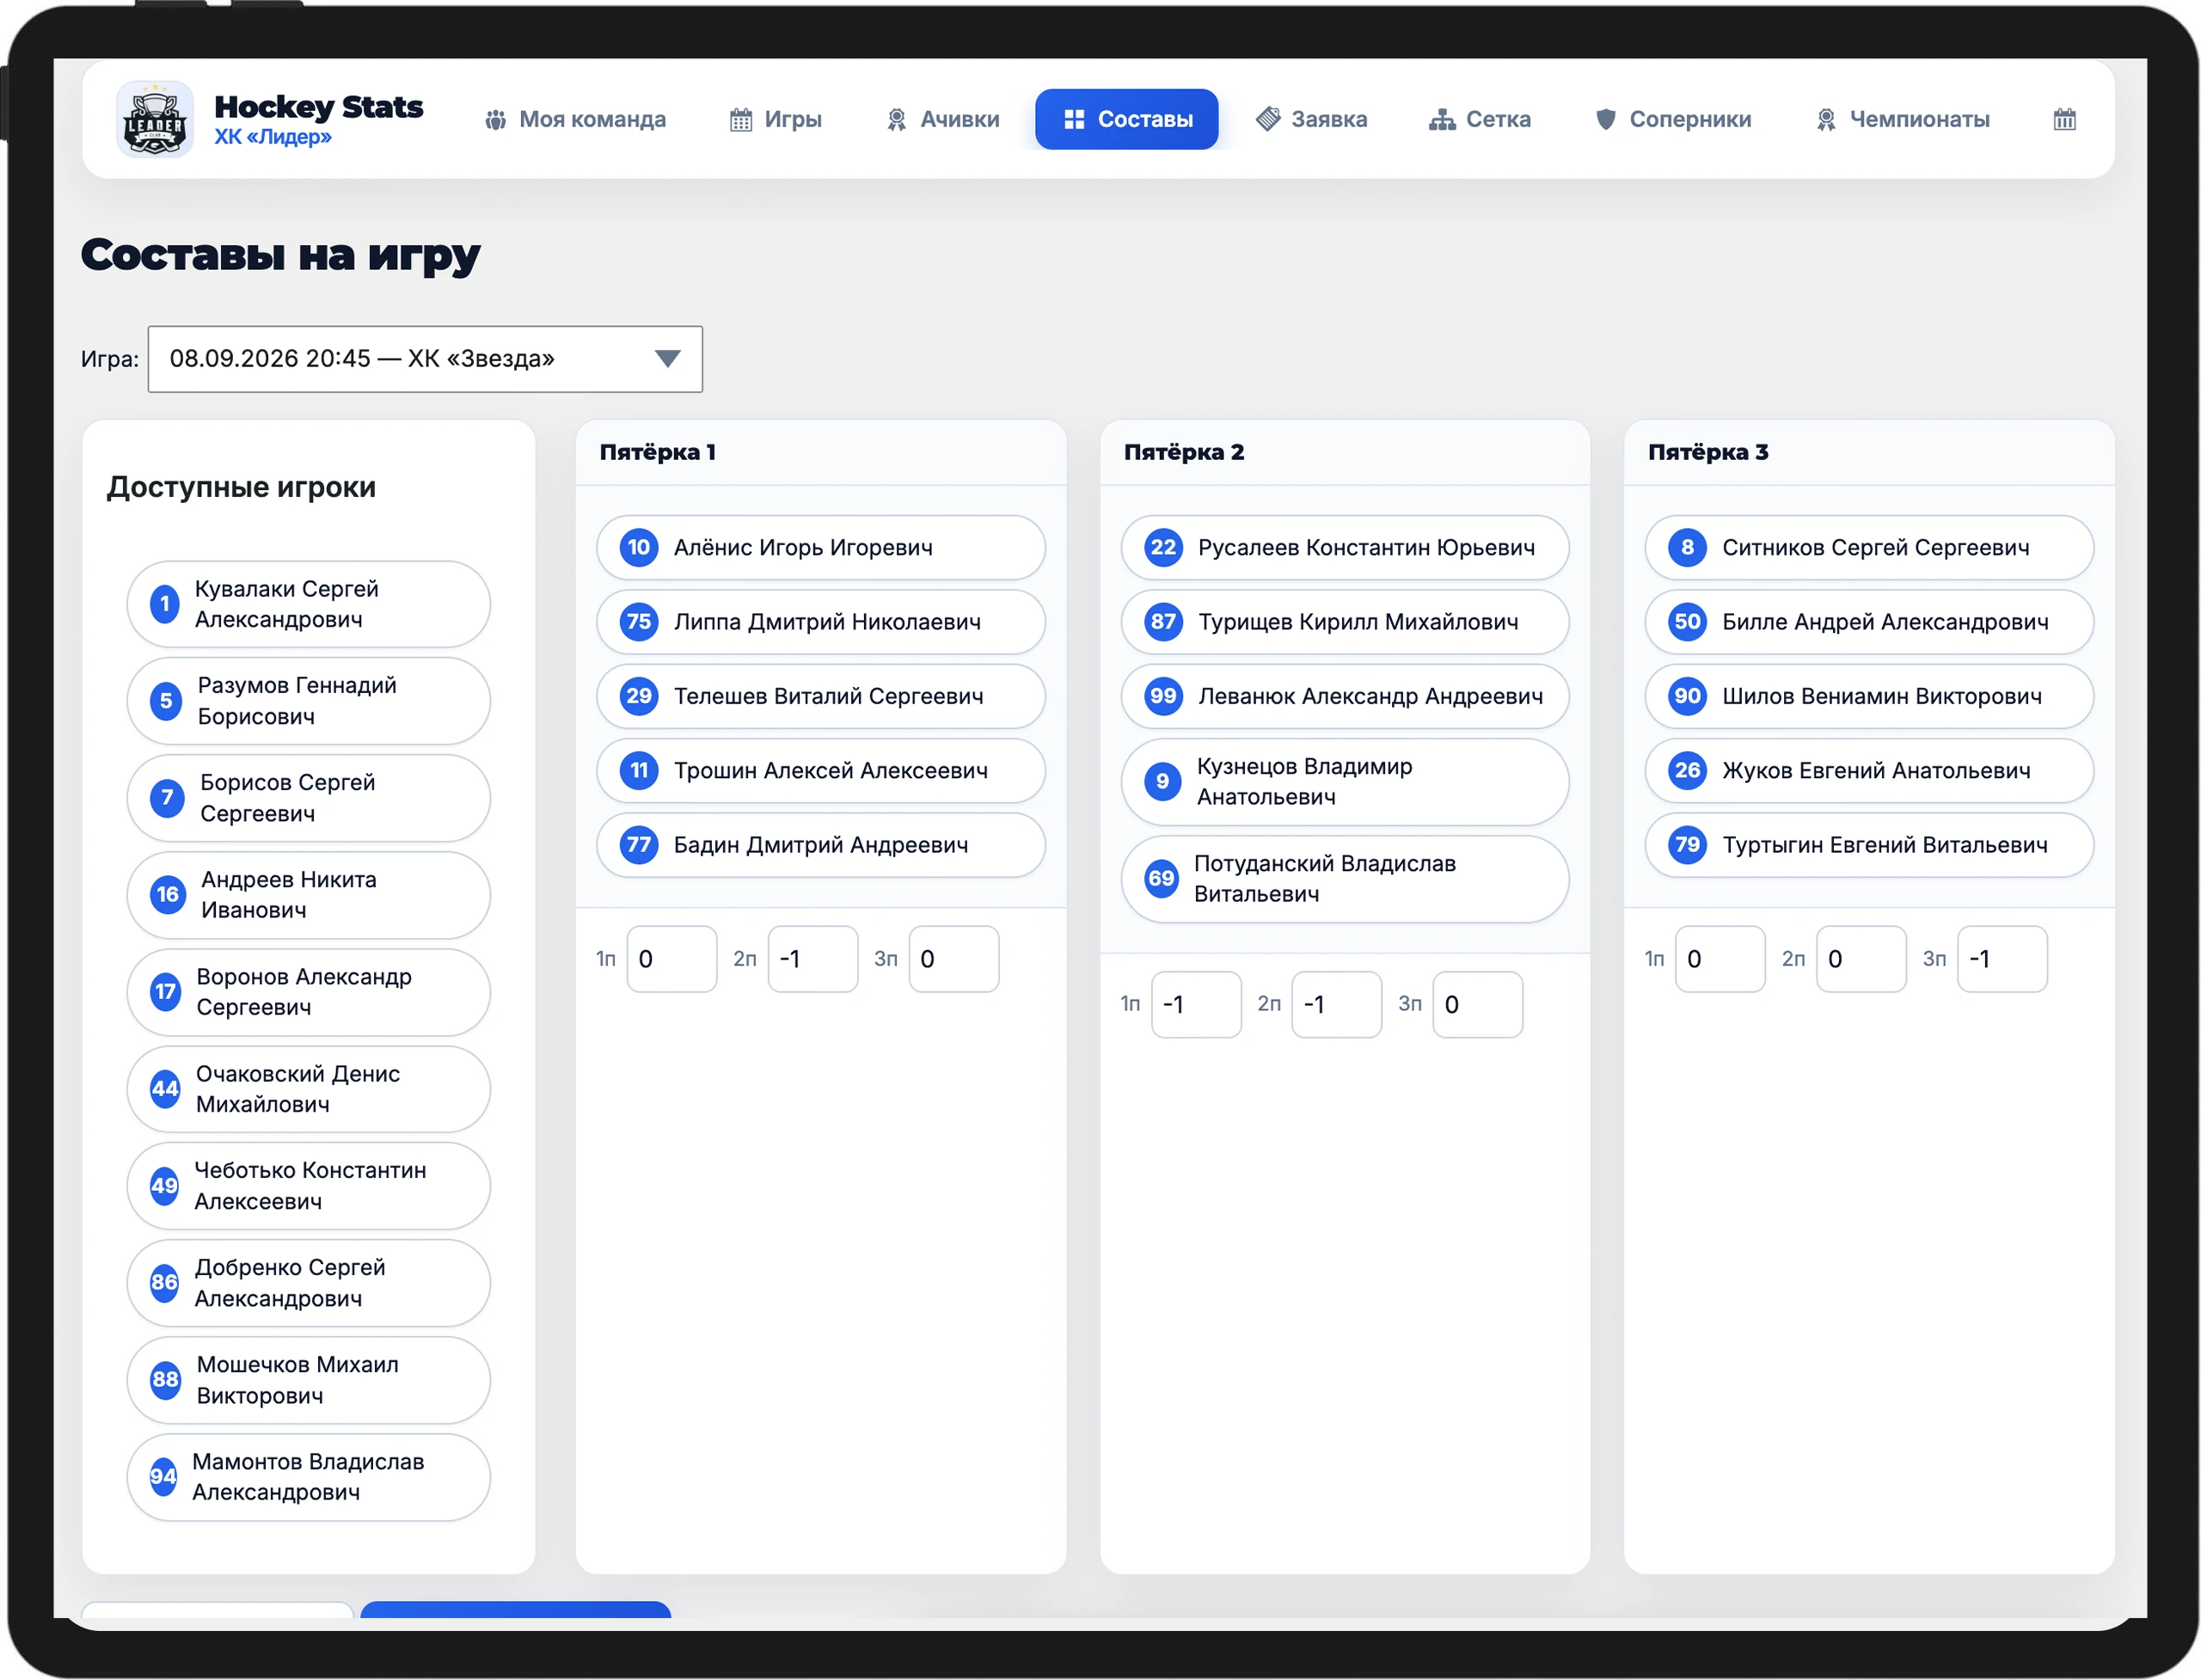The width and height of the screenshot is (2201, 1680).
Task: Select player Мошечков Михаил Викторович
Action: pyautogui.click(x=308, y=1380)
